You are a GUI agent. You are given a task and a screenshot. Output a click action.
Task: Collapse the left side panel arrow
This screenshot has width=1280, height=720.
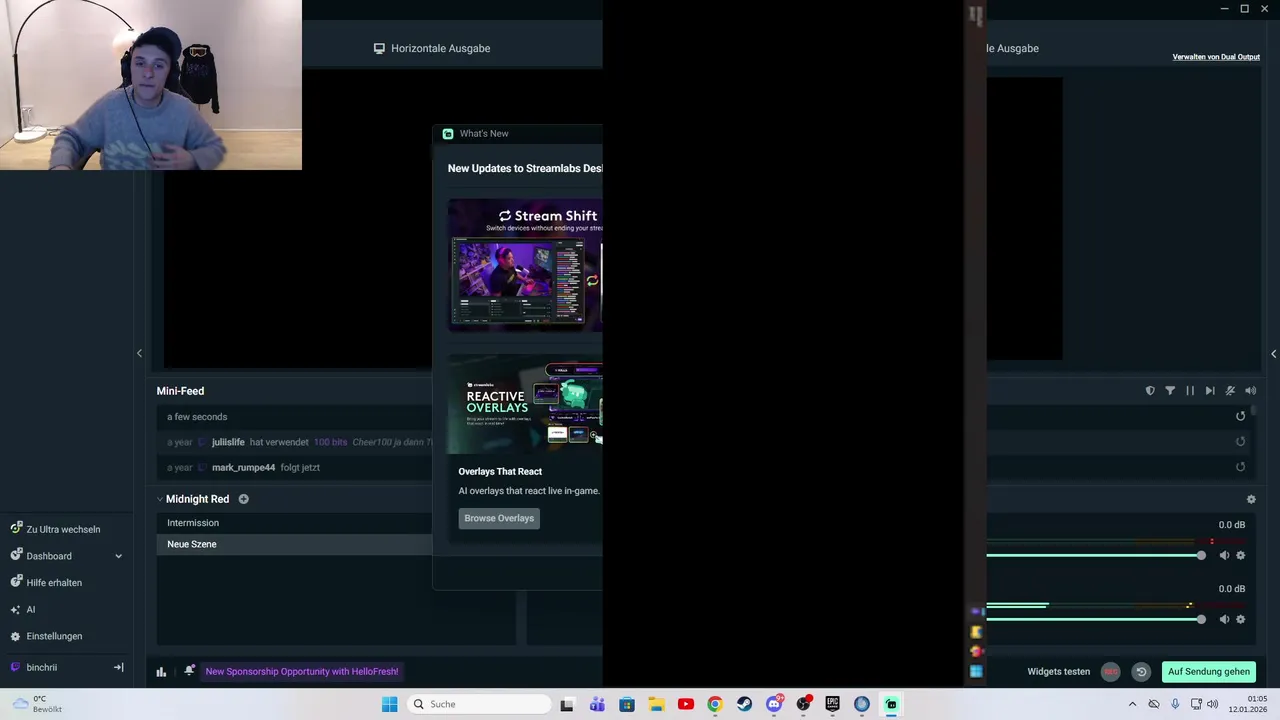pos(139,353)
